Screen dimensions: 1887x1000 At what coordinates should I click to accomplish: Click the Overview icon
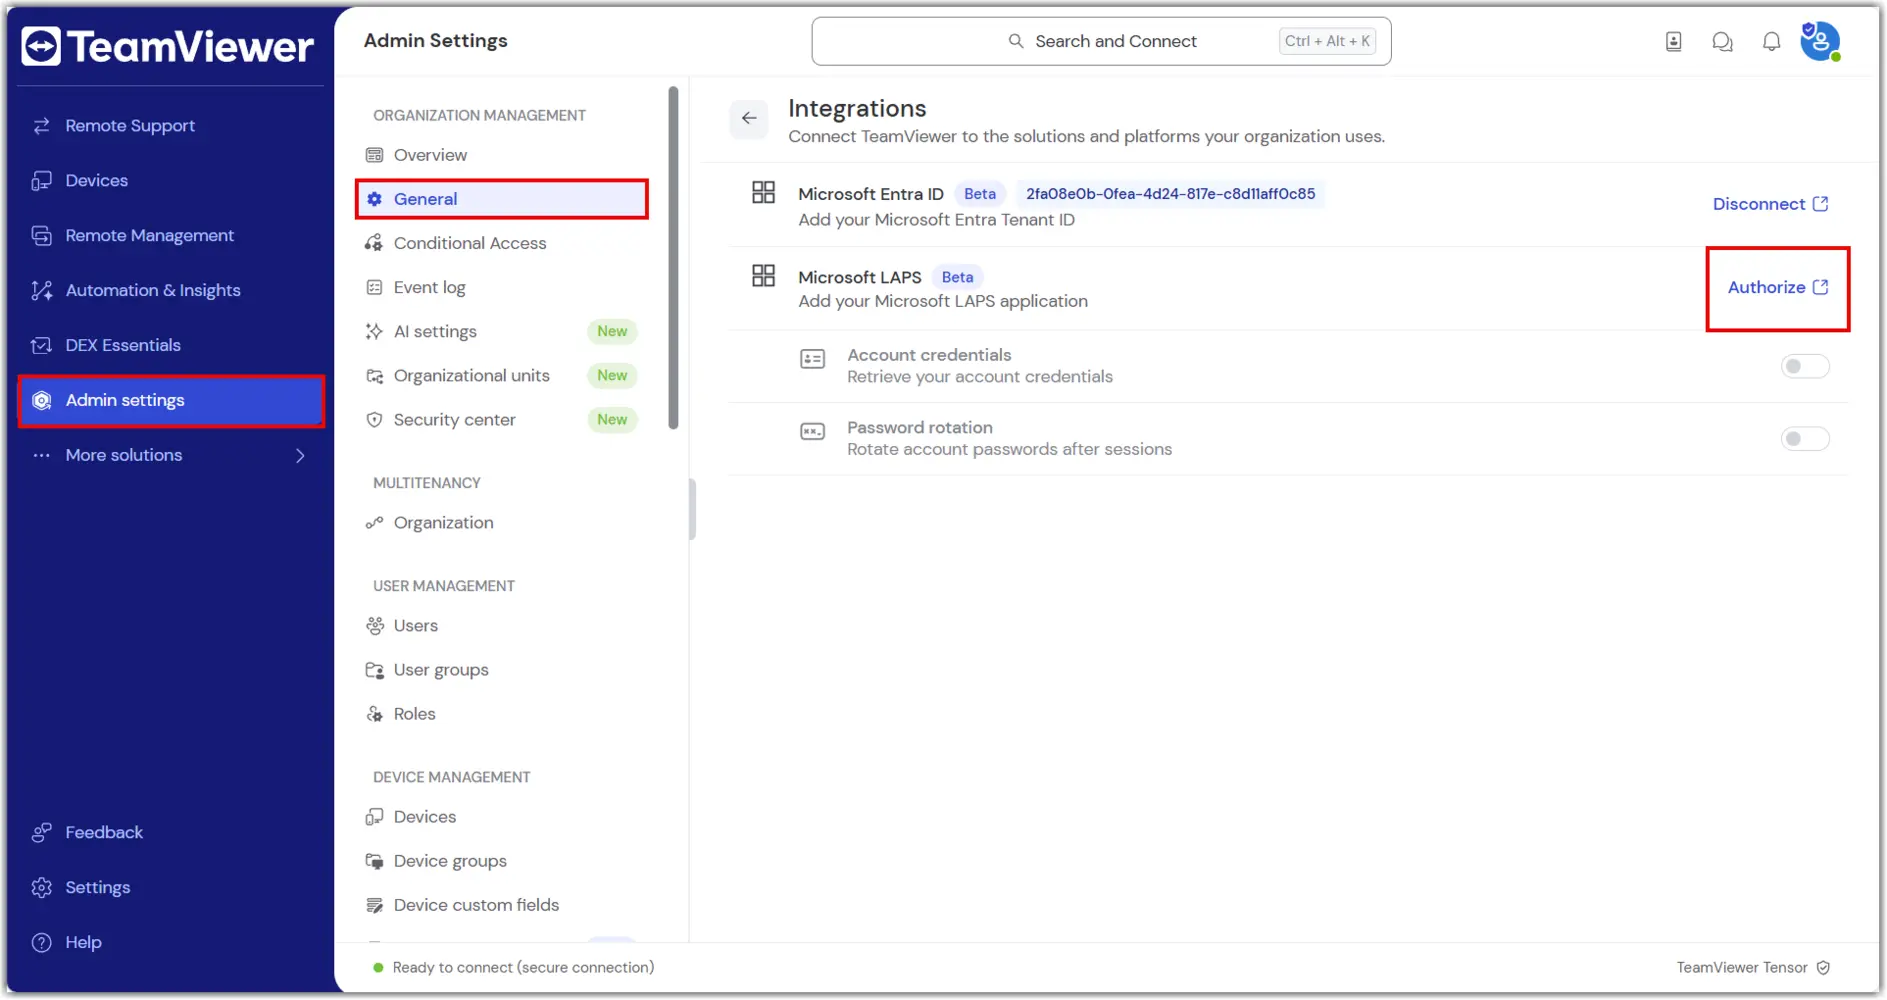(x=375, y=155)
